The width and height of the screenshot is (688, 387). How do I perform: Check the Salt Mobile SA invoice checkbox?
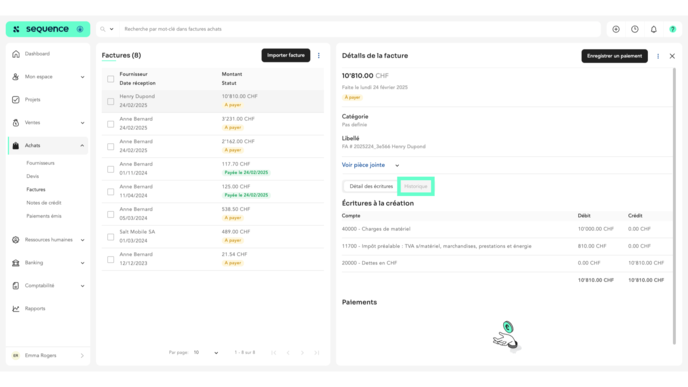point(111,237)
